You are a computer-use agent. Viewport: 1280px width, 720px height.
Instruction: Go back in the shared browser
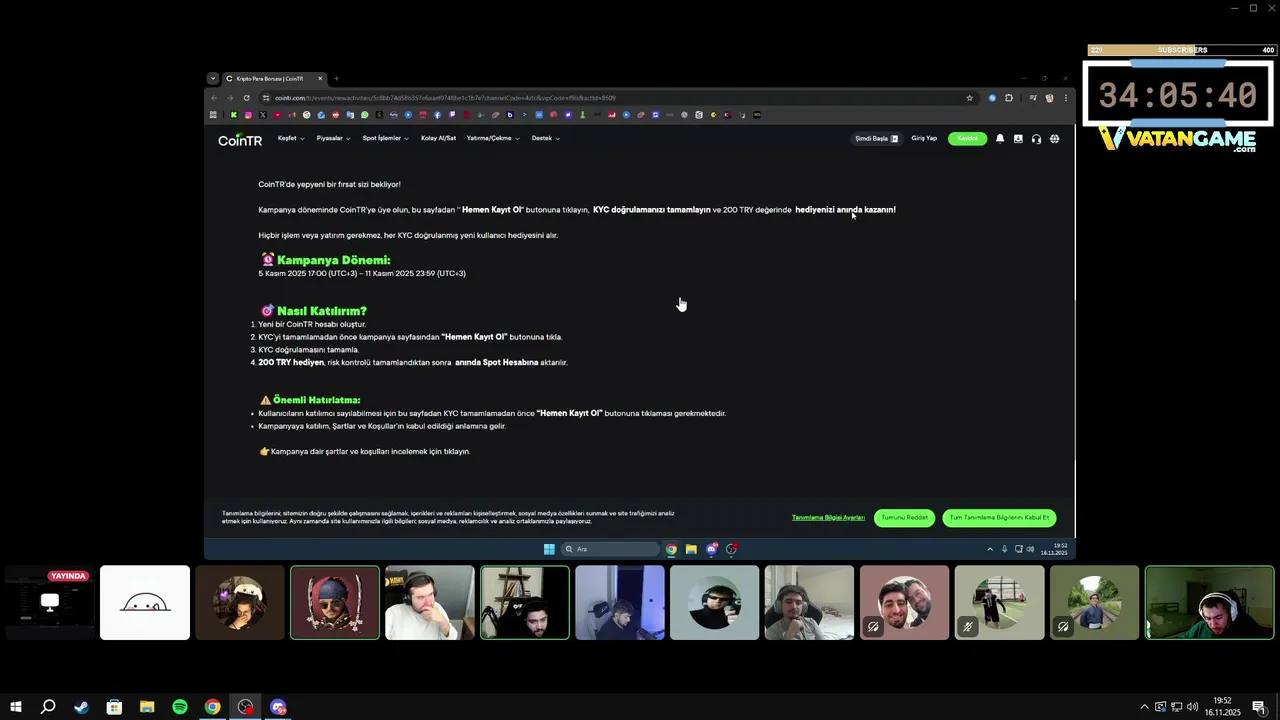(x=214, y=98)
